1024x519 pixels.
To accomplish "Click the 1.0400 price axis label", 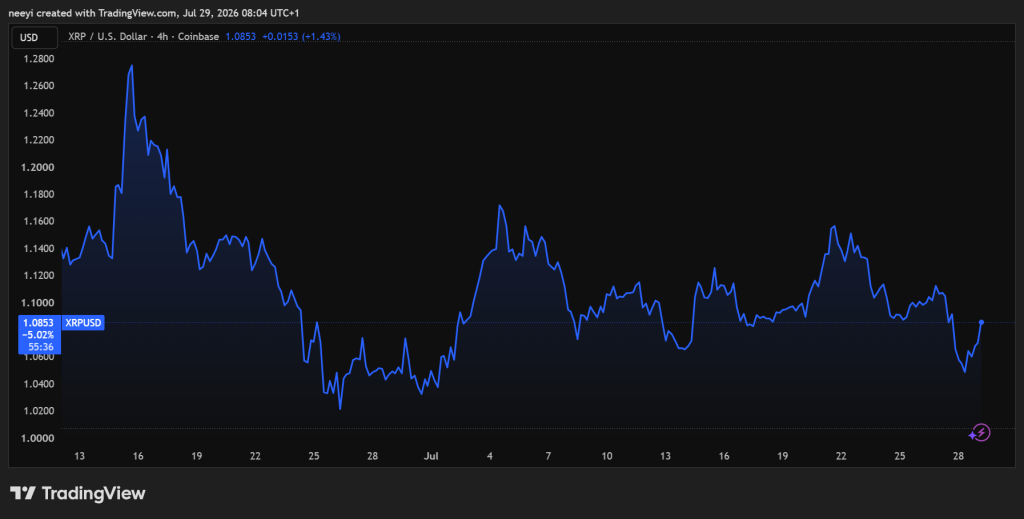I will (39, 384).
